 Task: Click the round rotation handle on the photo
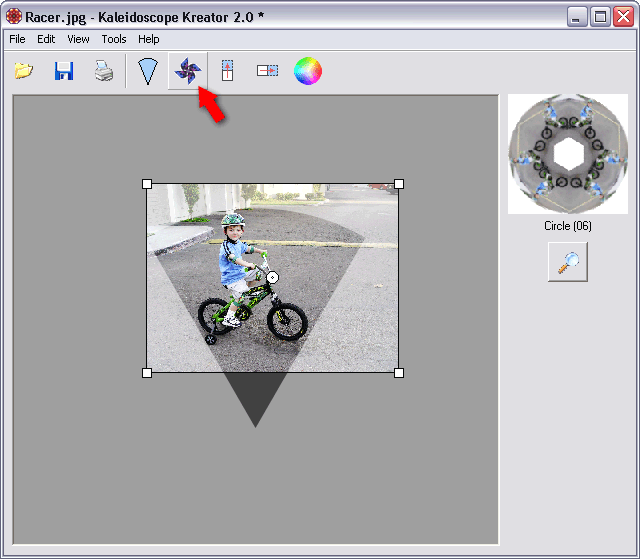point(273,277)
